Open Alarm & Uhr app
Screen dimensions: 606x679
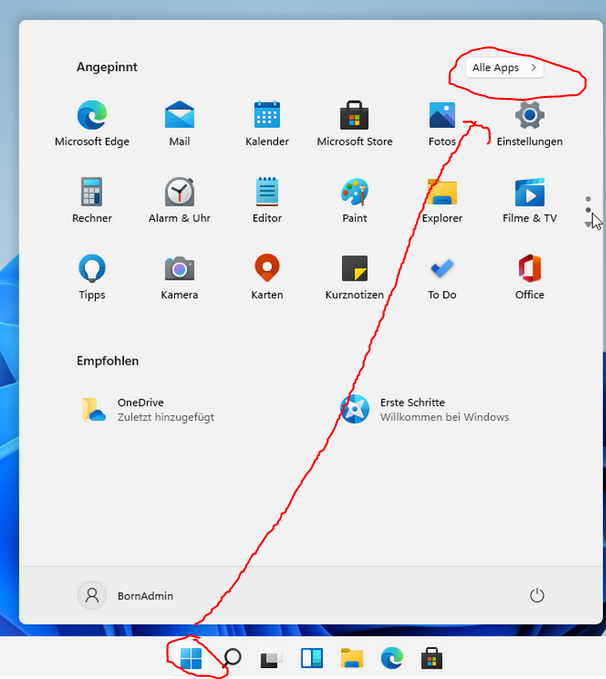179,200
